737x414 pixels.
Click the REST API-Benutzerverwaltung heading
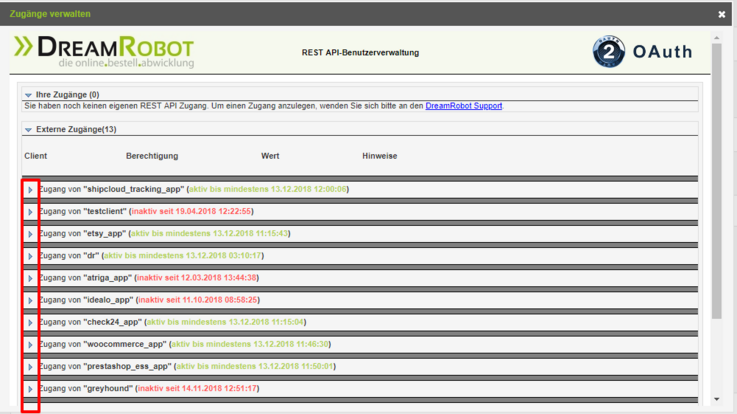pyautogui.click(x=361, y=53)
